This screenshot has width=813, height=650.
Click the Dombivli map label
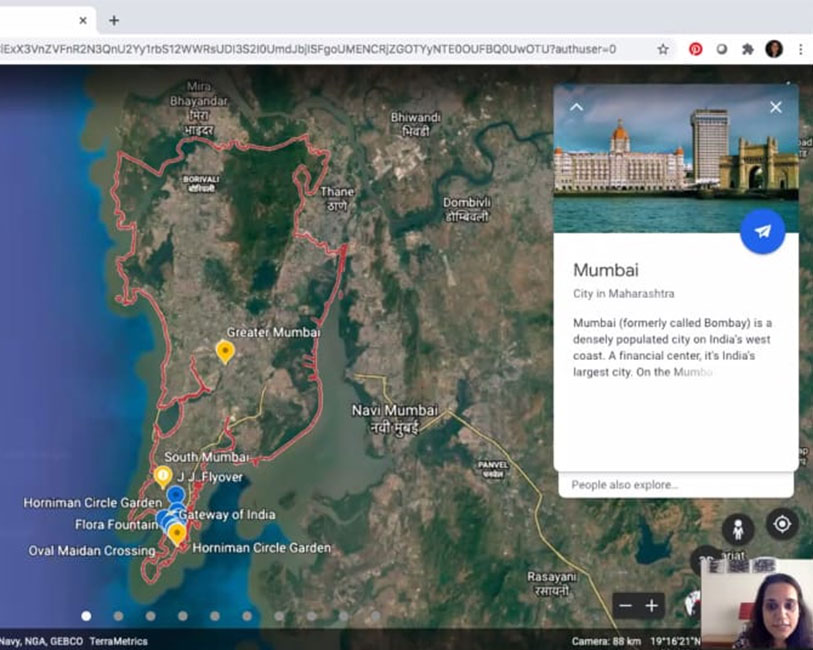[x=467, y=209]
